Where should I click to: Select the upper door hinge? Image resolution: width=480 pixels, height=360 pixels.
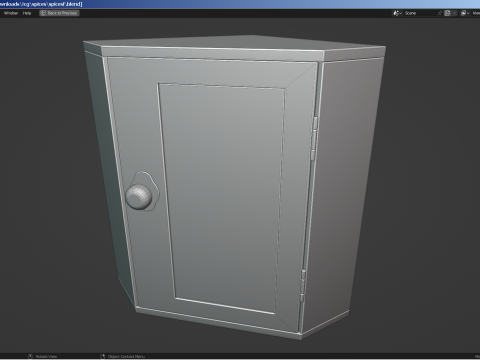(314, 138)
